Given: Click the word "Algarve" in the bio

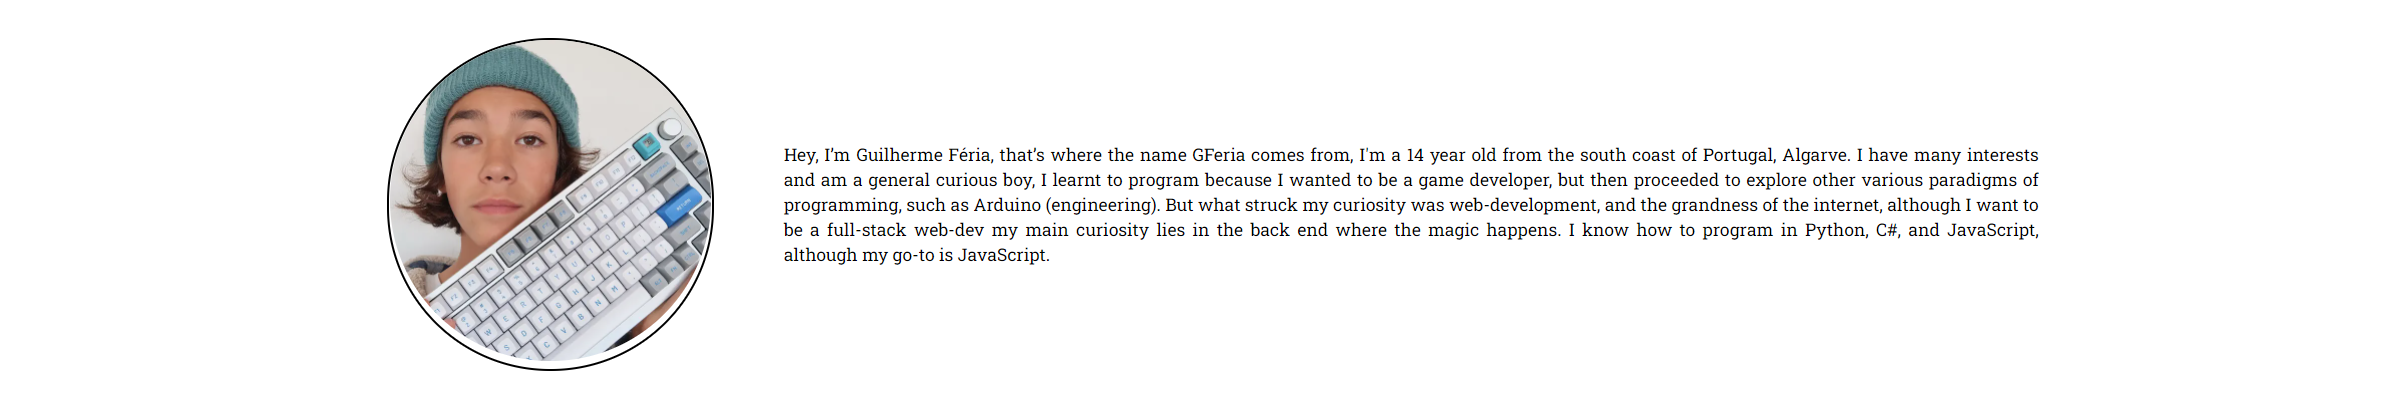Looking at the screenshot, I should [1815, 155].
